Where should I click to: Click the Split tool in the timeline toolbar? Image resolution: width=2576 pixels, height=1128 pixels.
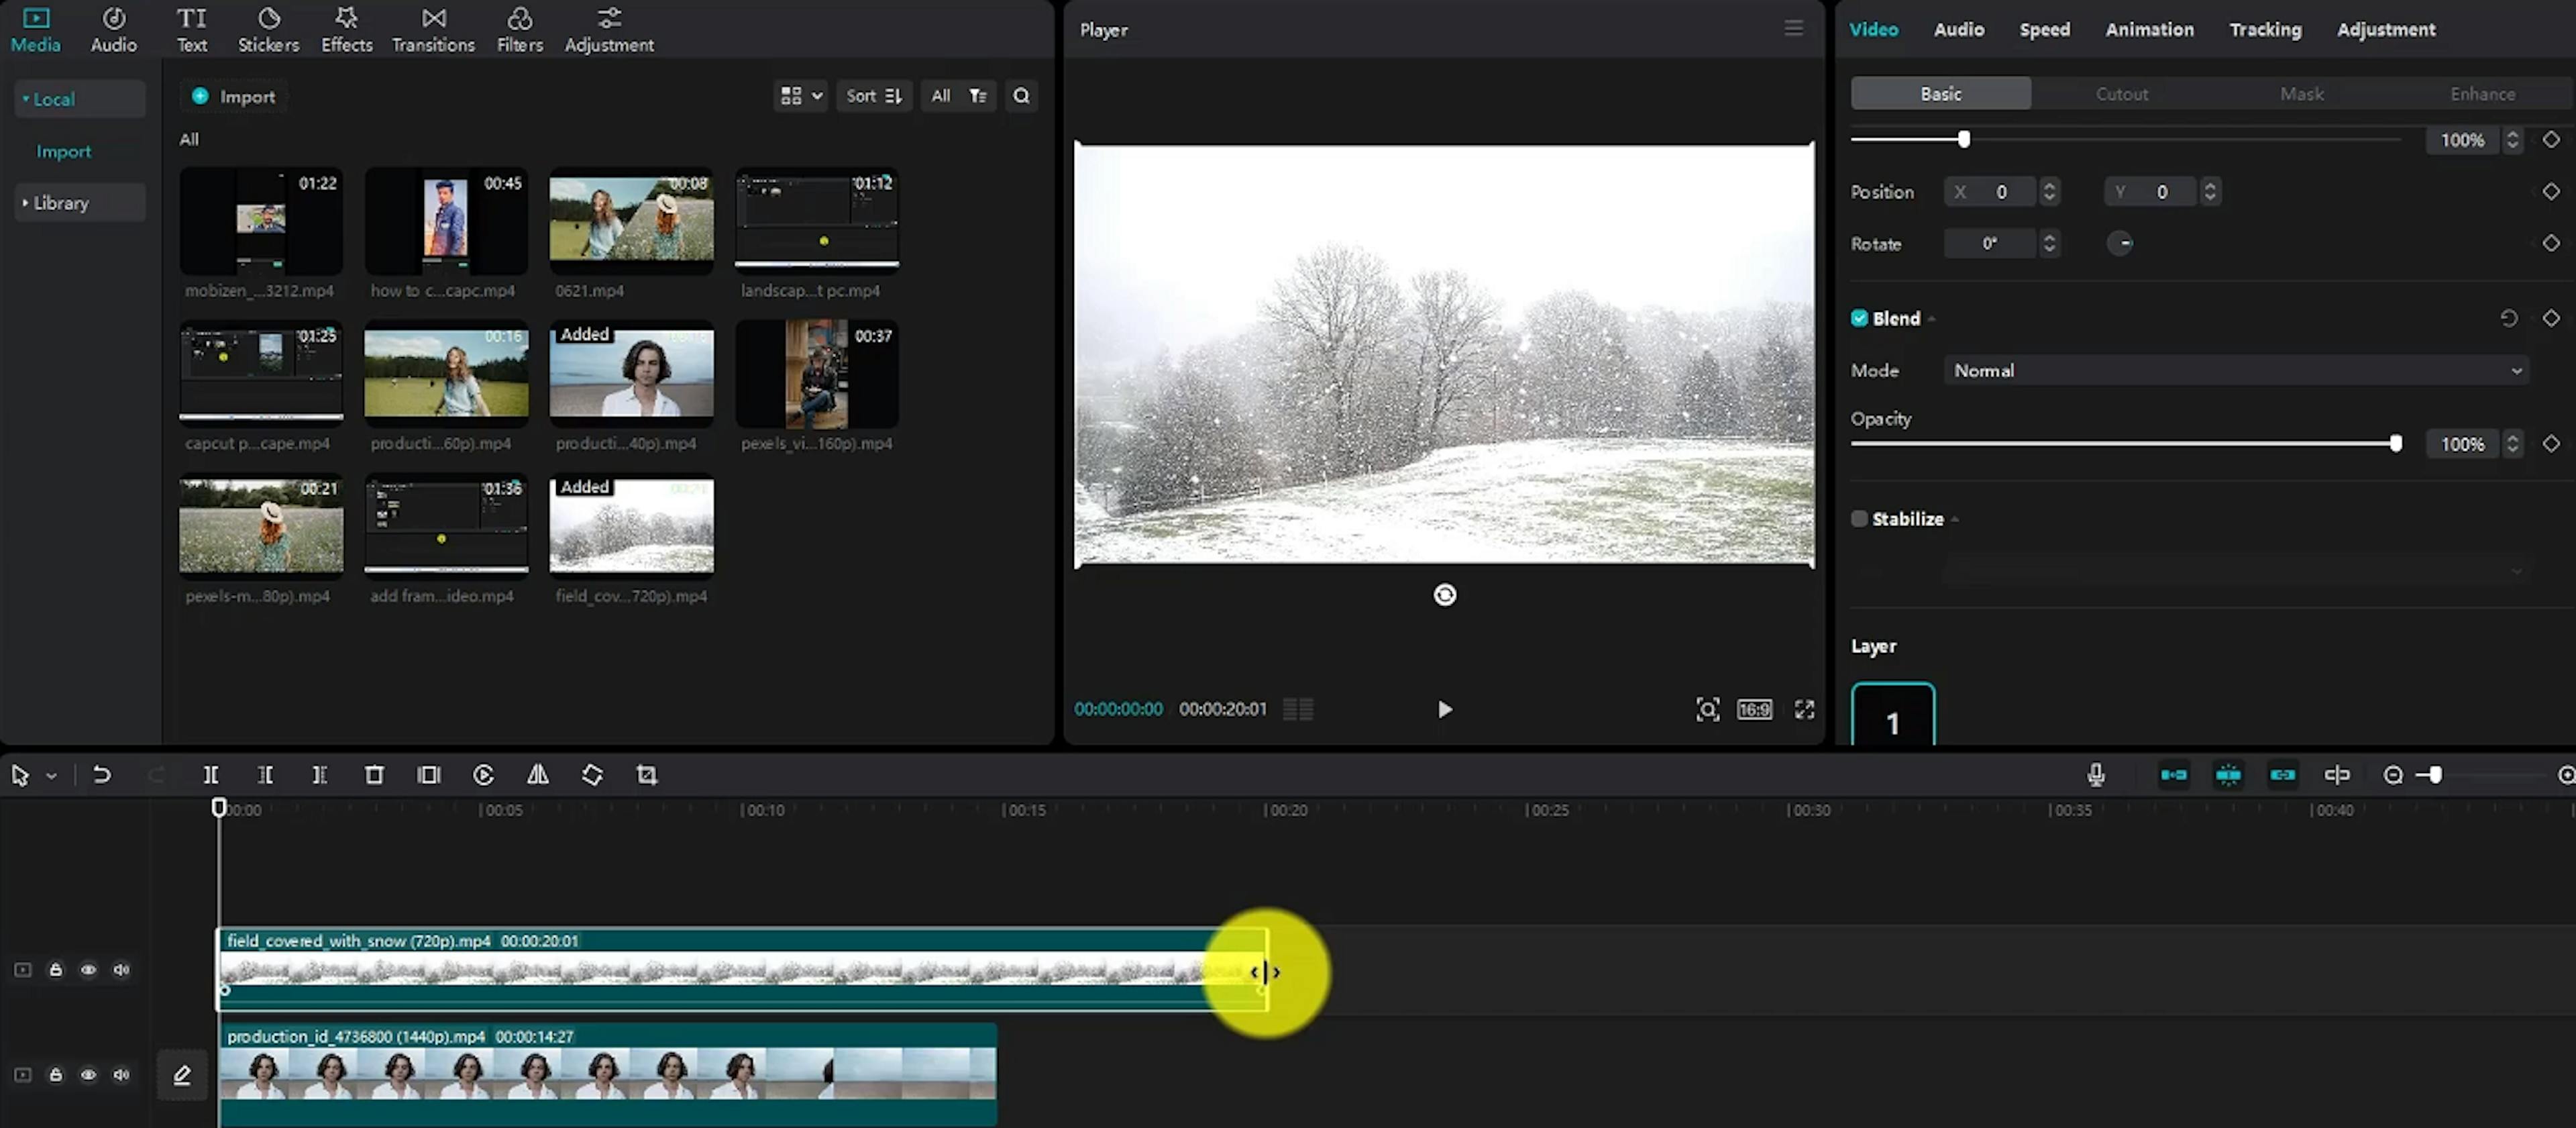[x=210, y=775]
